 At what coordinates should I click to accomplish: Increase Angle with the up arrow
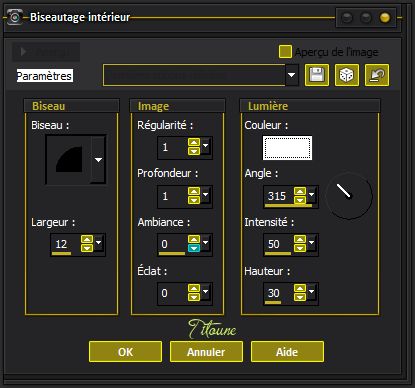pos(300,191)
